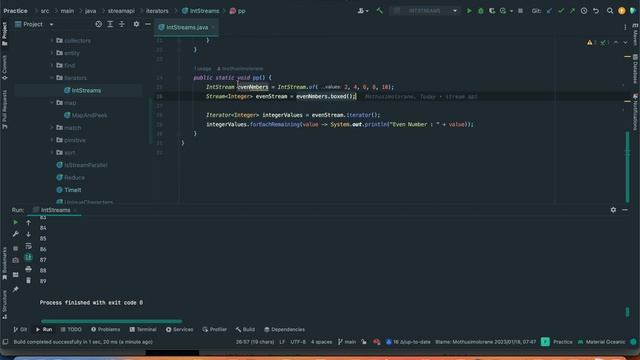The height and width of the screenshot is (360, 640).
Task: Open the Git tool window tab
Action: (20, 329)
